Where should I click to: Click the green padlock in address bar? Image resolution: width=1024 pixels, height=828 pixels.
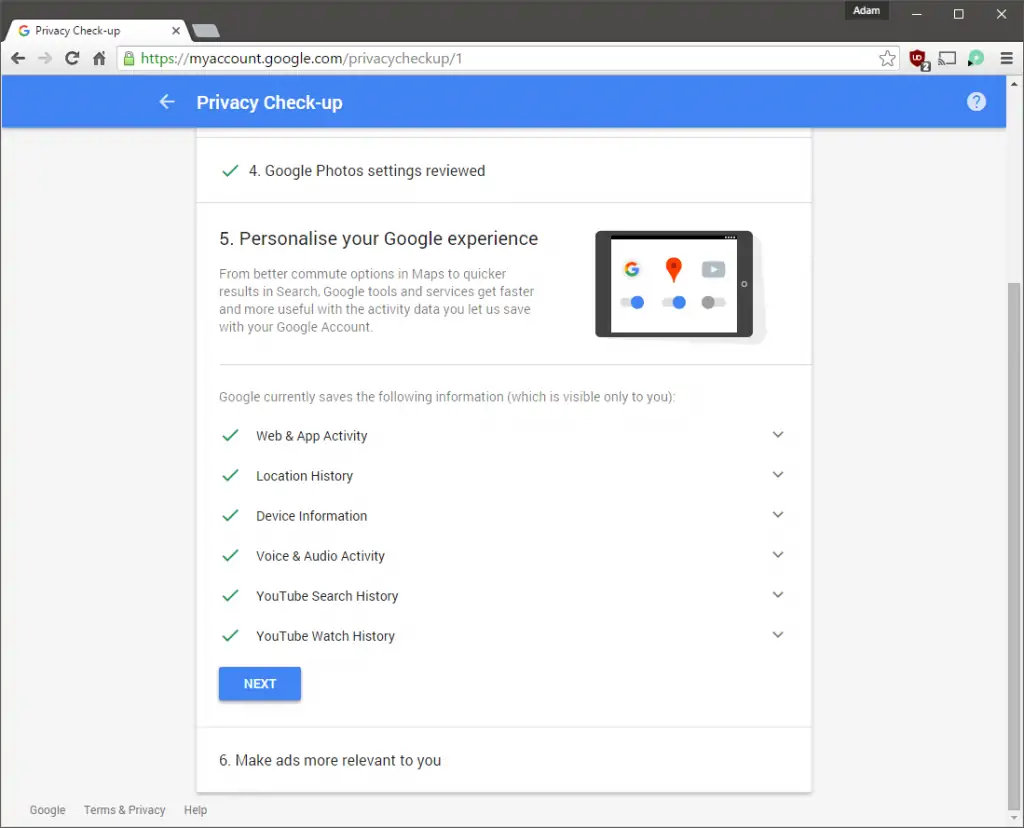[x=129, y=59]
